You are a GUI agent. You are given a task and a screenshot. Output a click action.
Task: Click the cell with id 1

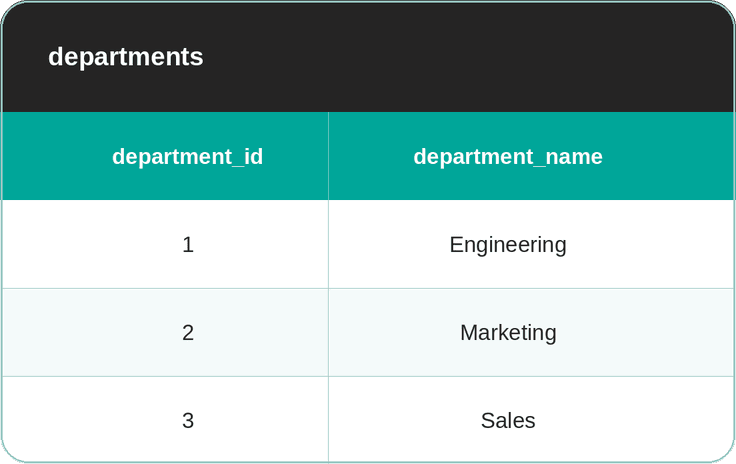coord(165,244)
